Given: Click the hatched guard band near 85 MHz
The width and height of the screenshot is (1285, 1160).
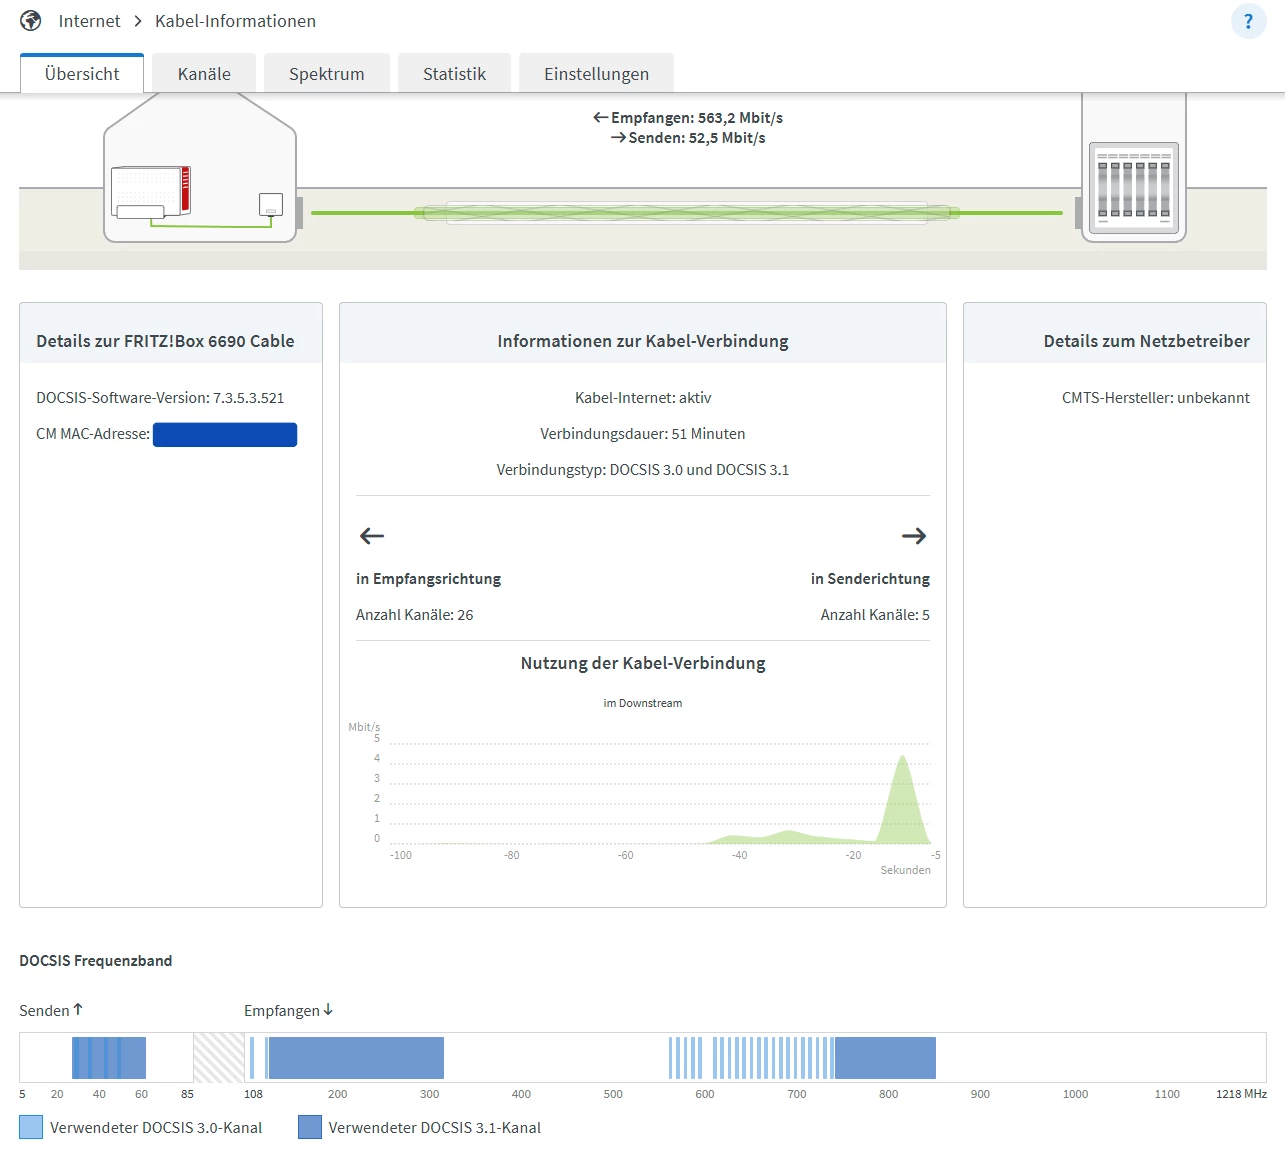Looking at the screenshot, I should (218, 1058).
